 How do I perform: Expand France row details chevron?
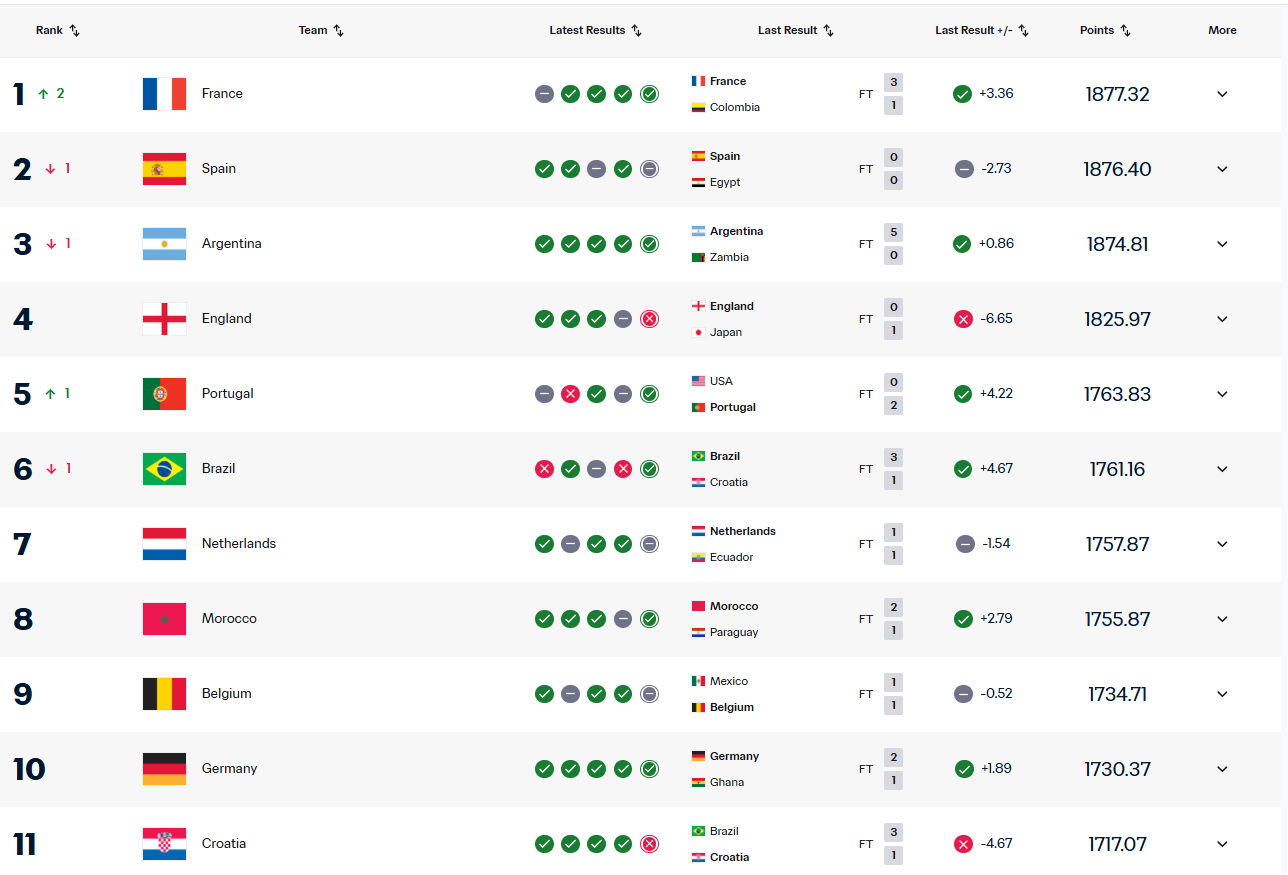click(1222, 94)
